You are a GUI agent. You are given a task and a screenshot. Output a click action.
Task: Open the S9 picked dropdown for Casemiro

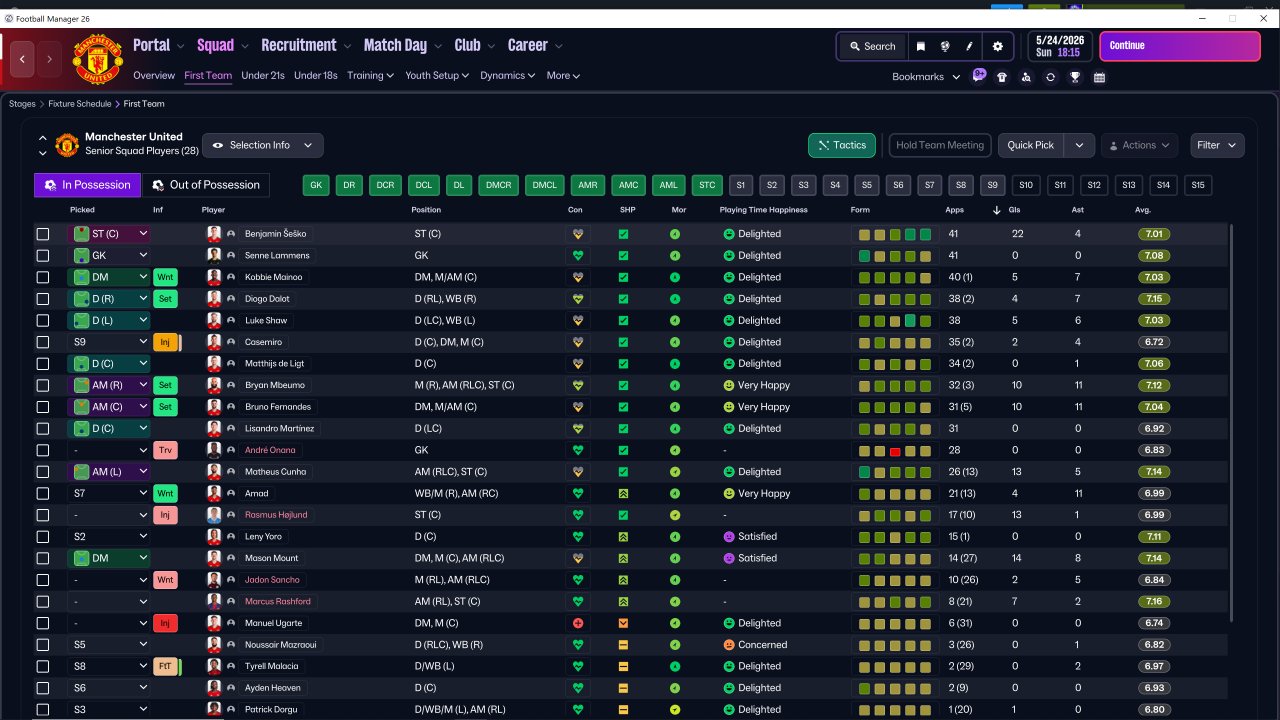point(109,342)
